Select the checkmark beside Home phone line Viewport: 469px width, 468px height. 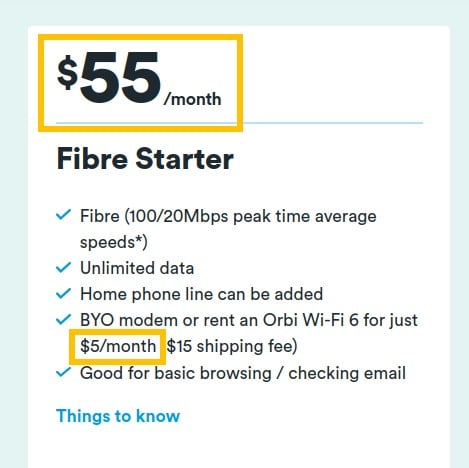(63, 293)
